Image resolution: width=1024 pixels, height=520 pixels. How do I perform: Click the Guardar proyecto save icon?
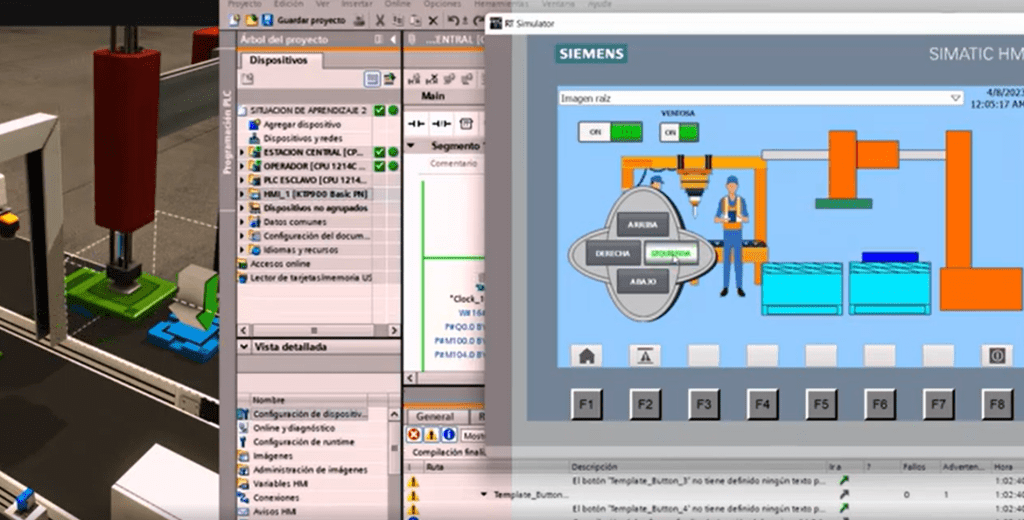coord(272,19)
